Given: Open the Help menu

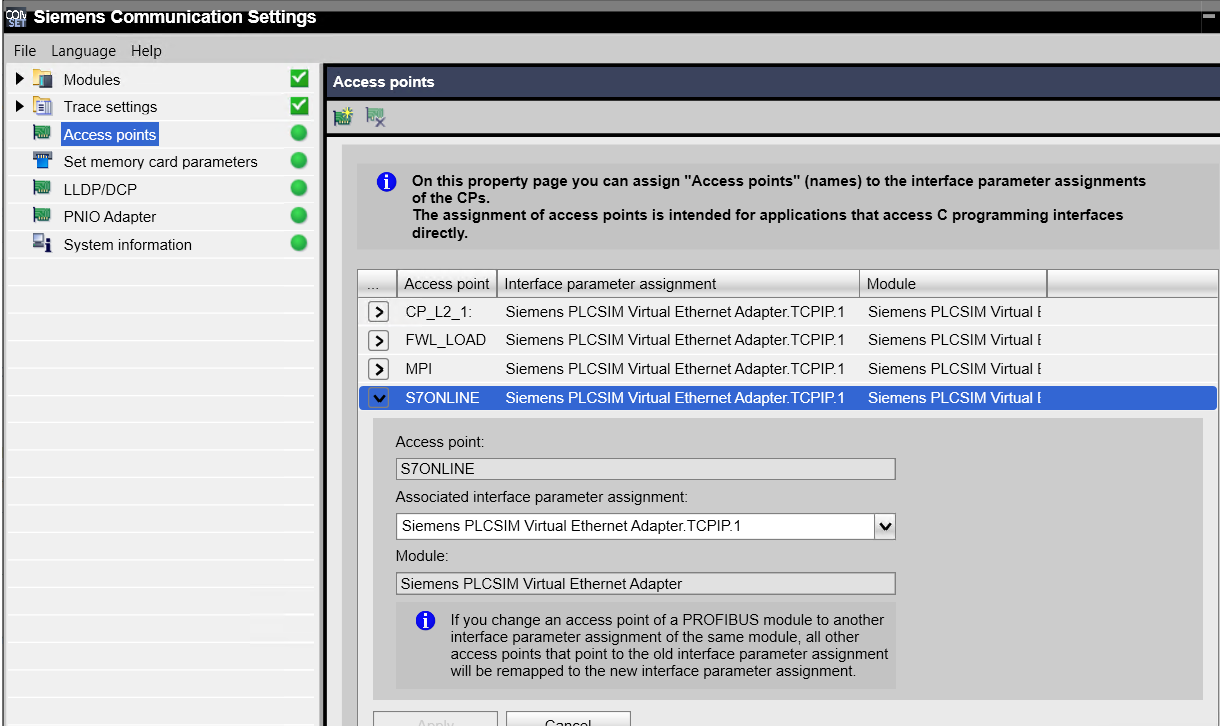Looking at the screenshot, I should (146, 50).
